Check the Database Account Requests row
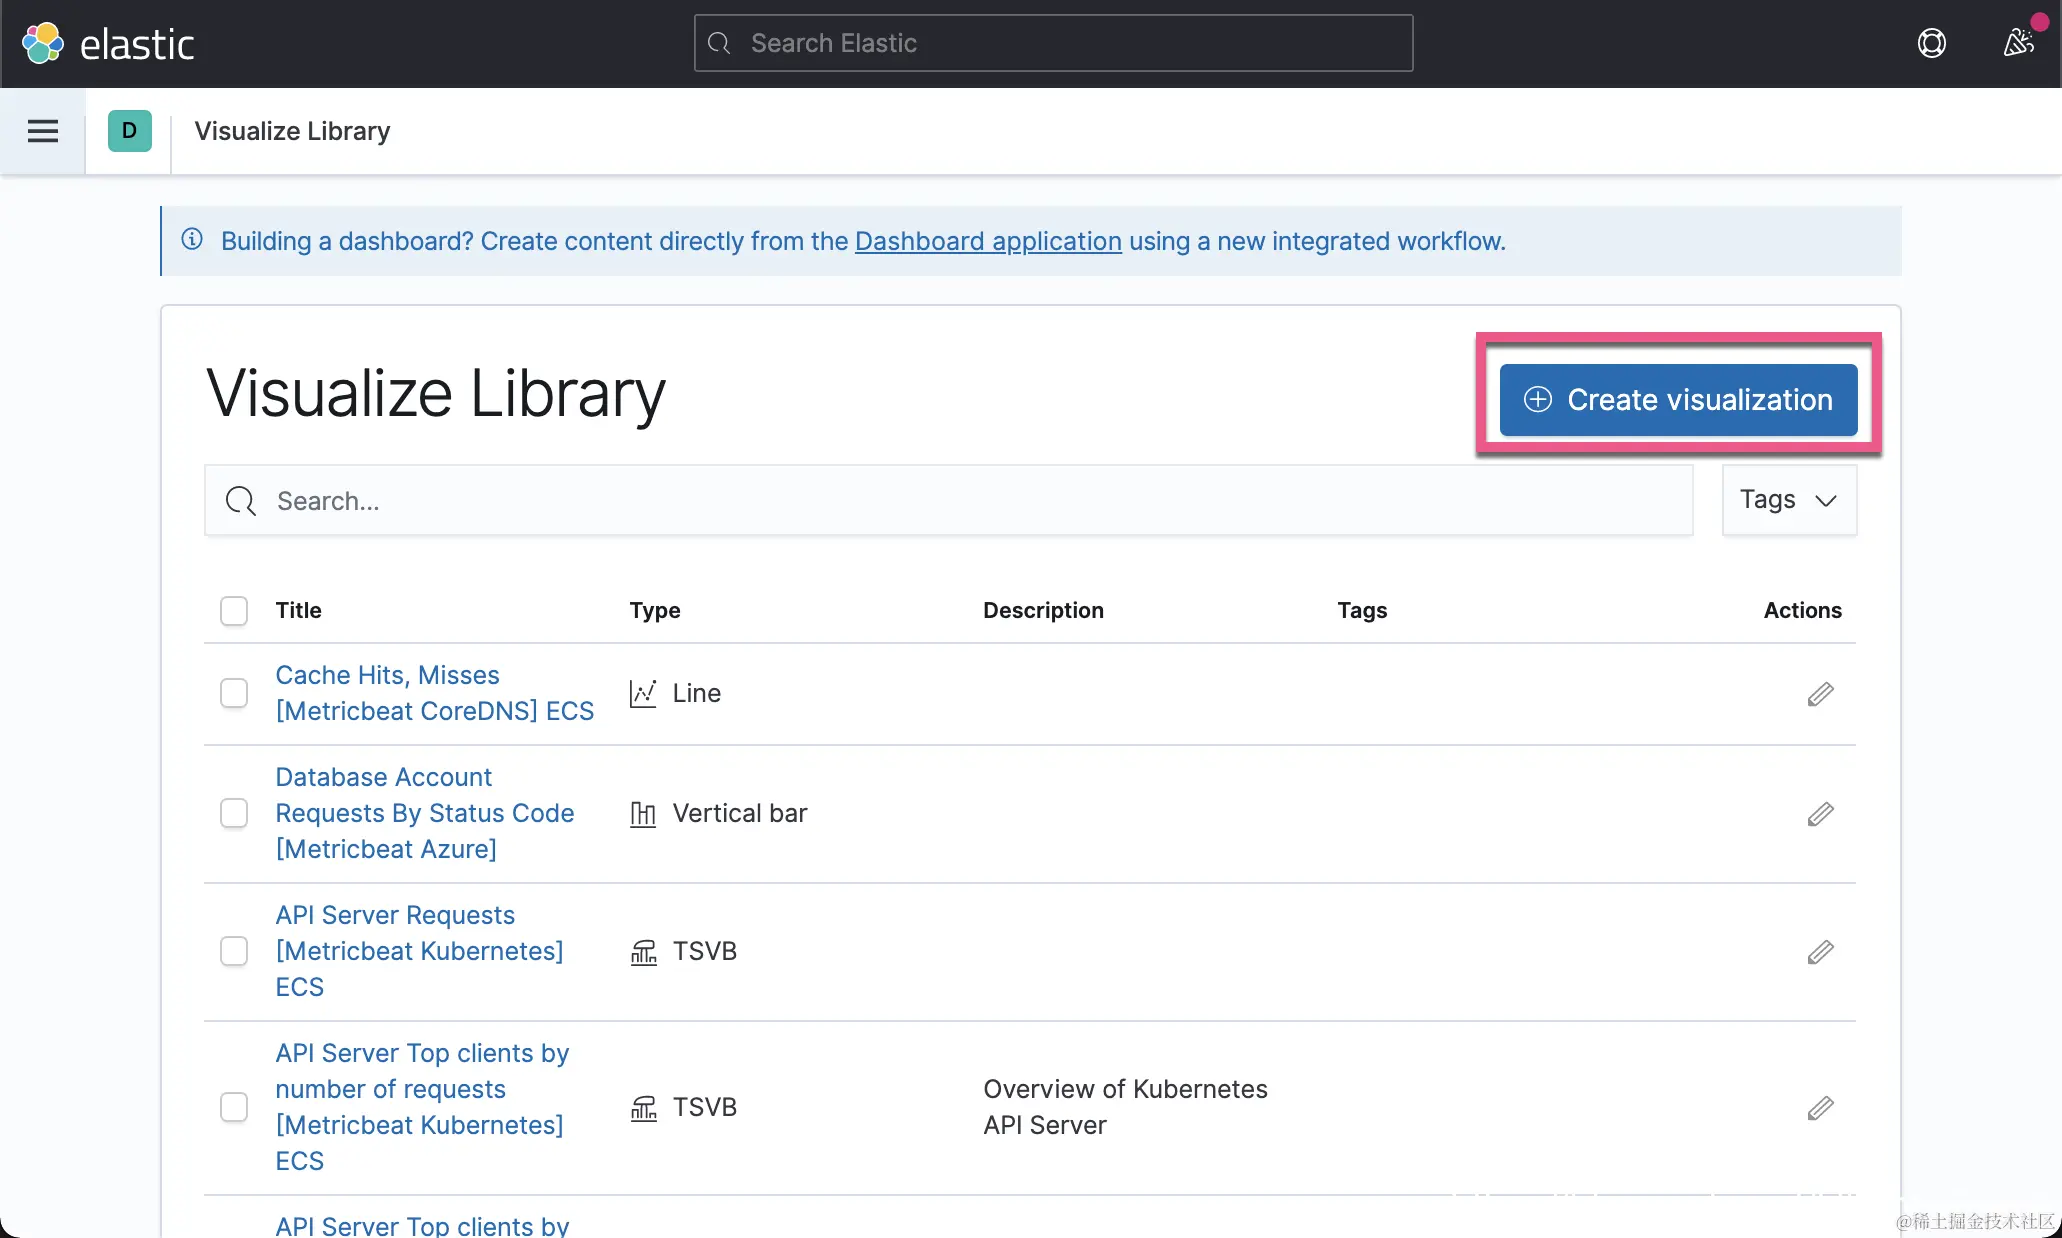Viewport: 2062px width, 1238px height. click(234, 813)
